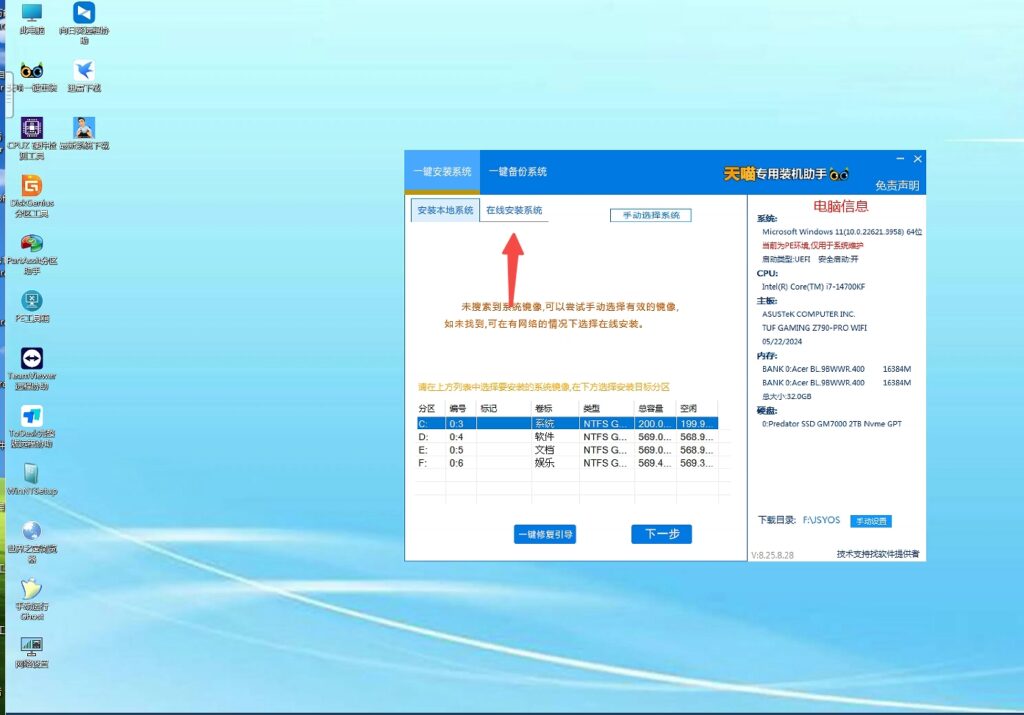This screenshot has width=1024, height=715.
Task: Launch ToDesk remote assistance icon
Action: click(x=32, y=416)
